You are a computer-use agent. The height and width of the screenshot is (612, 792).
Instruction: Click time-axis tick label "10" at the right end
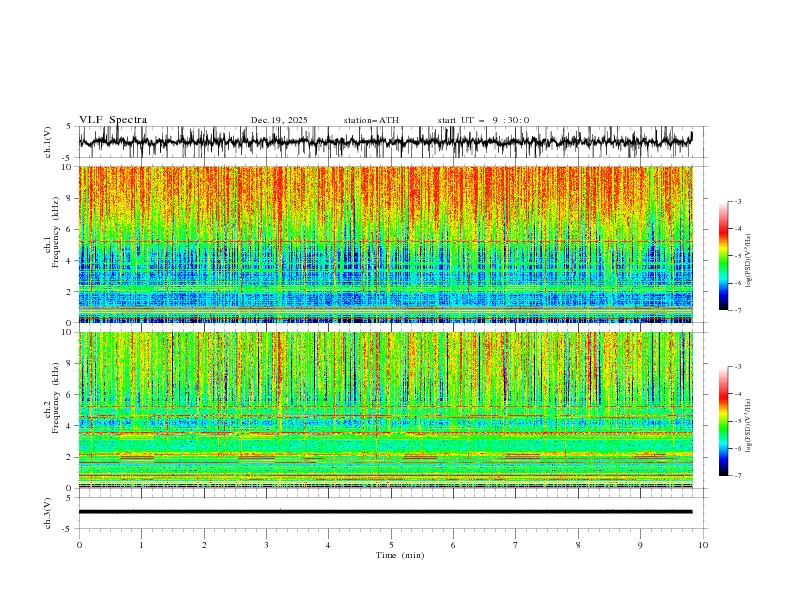click(703, 545)
